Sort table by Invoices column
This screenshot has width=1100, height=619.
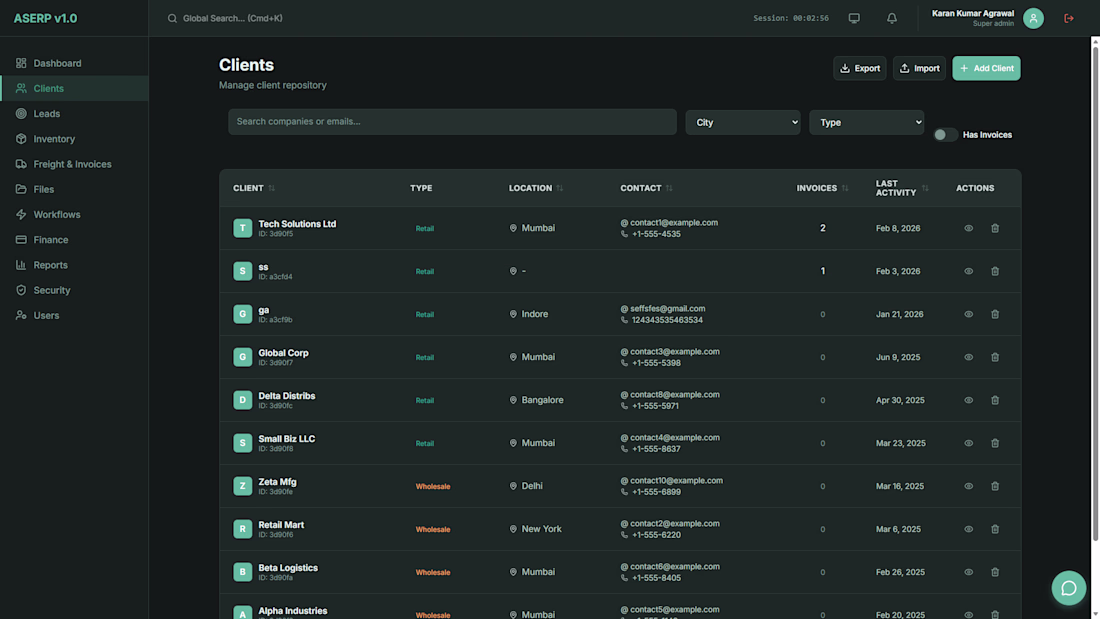coord(845,188)
